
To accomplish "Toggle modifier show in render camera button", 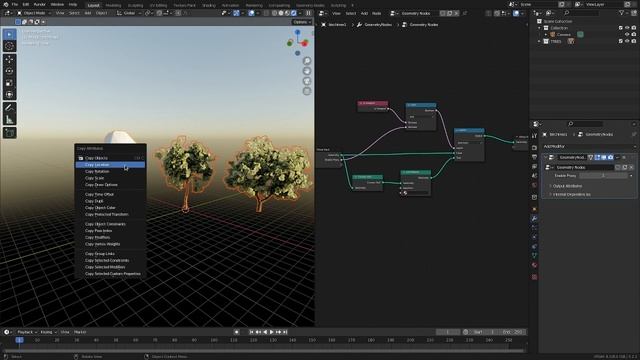I will coord(610,157).
